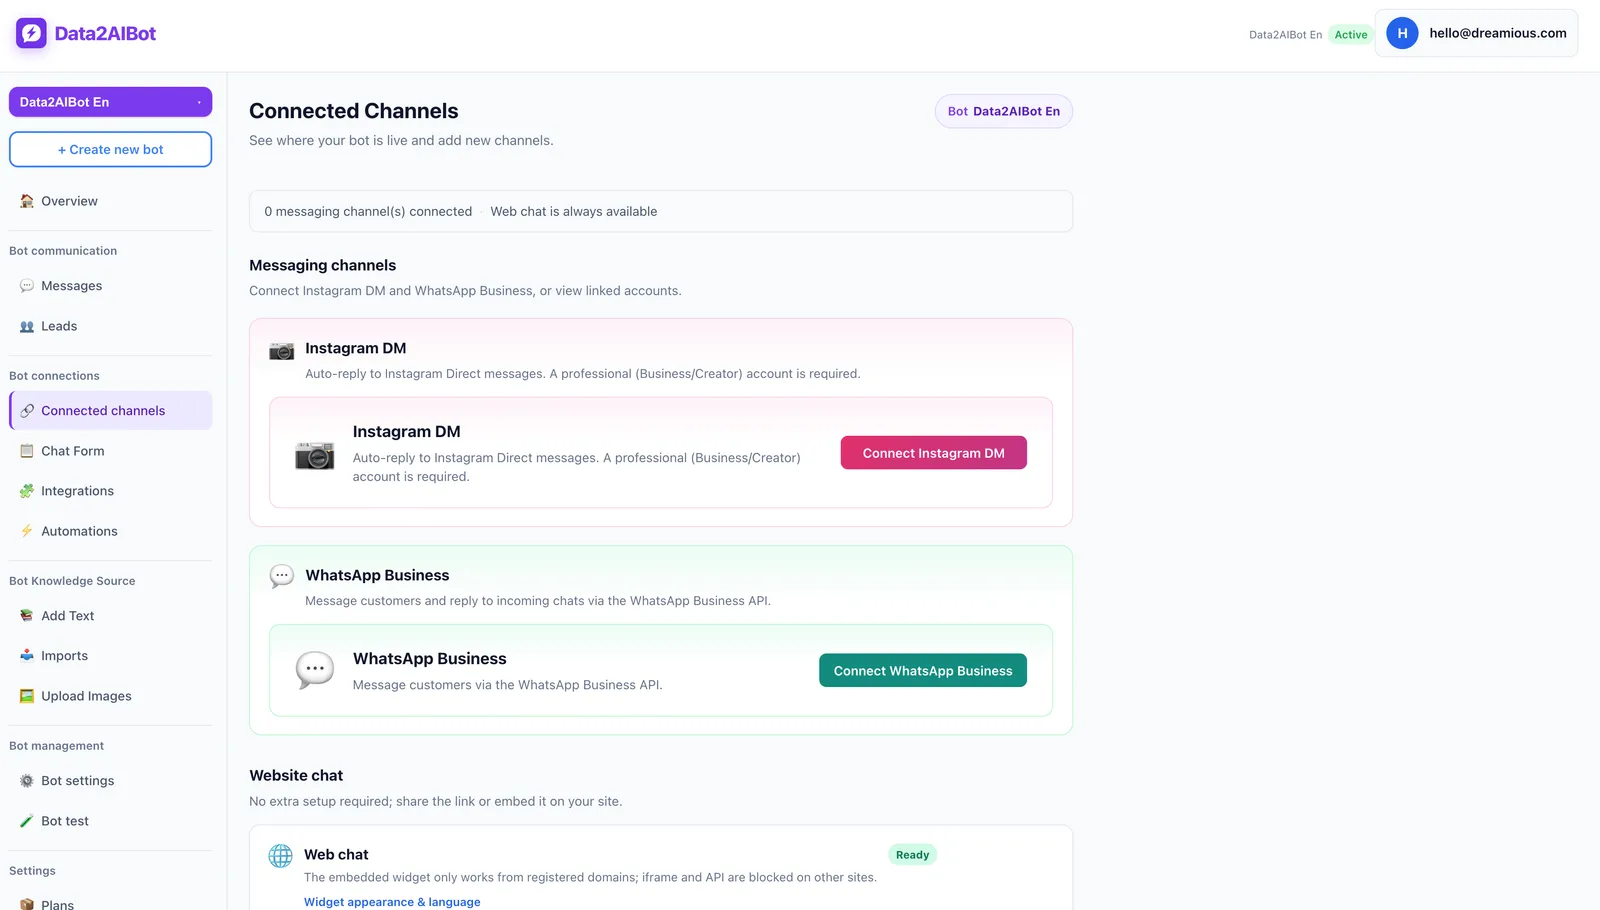Click the Bot Knowledge Source section label

[72, 581]
